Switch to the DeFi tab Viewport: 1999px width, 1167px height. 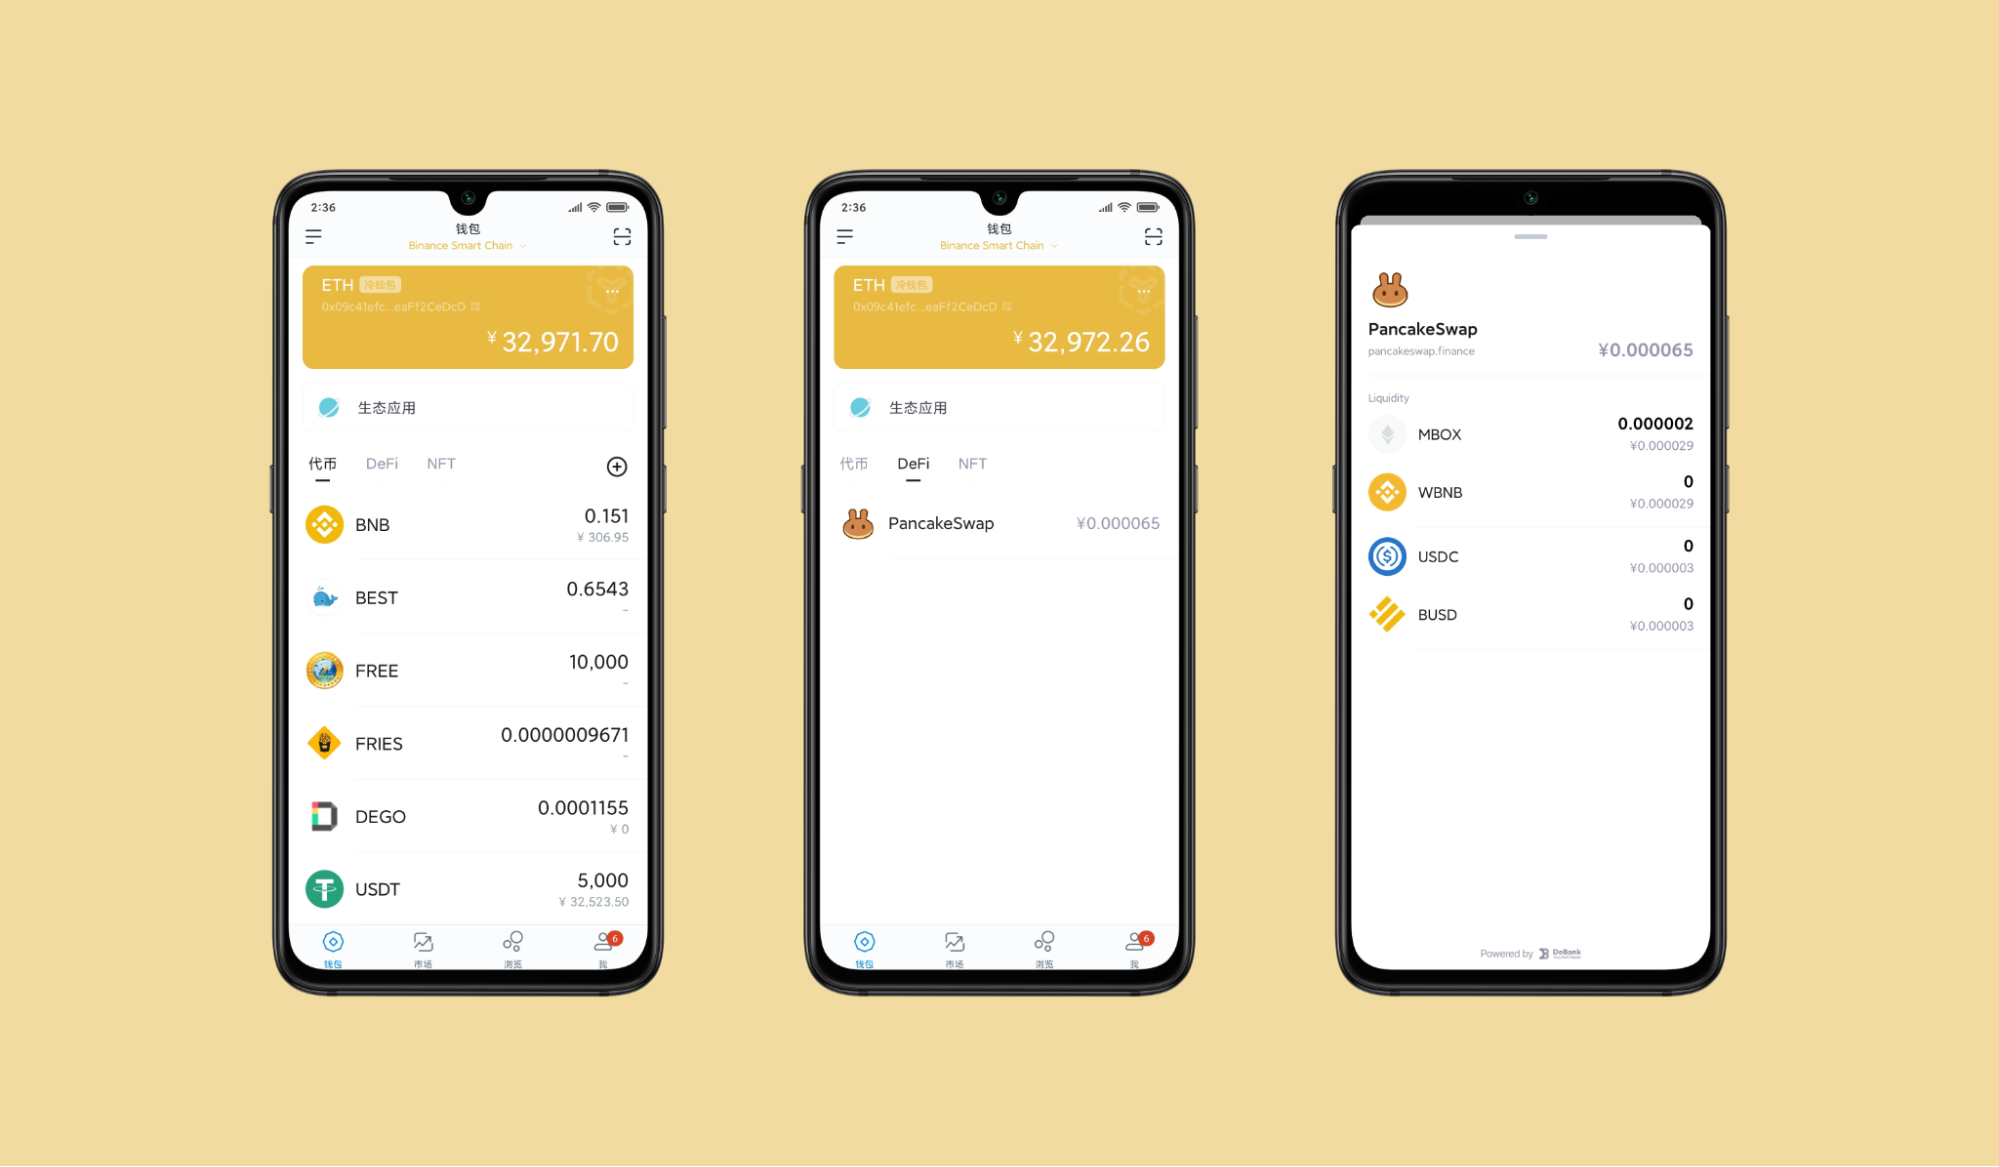point(382,464)
